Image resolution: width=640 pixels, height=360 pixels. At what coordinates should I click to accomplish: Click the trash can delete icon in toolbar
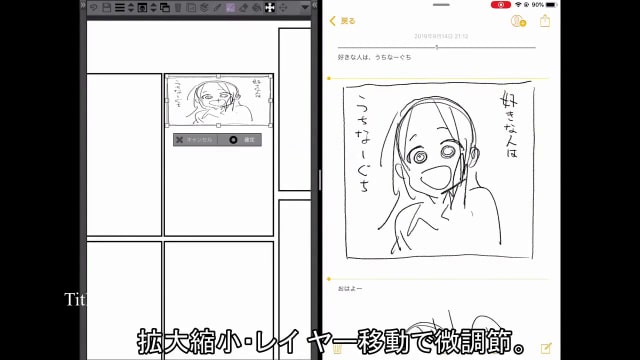(178, 7)
